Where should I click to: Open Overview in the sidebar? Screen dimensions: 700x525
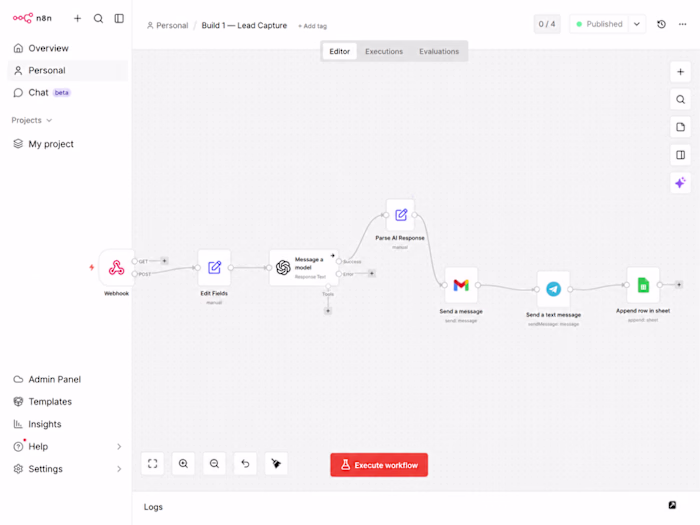click(x=67, y=48)
